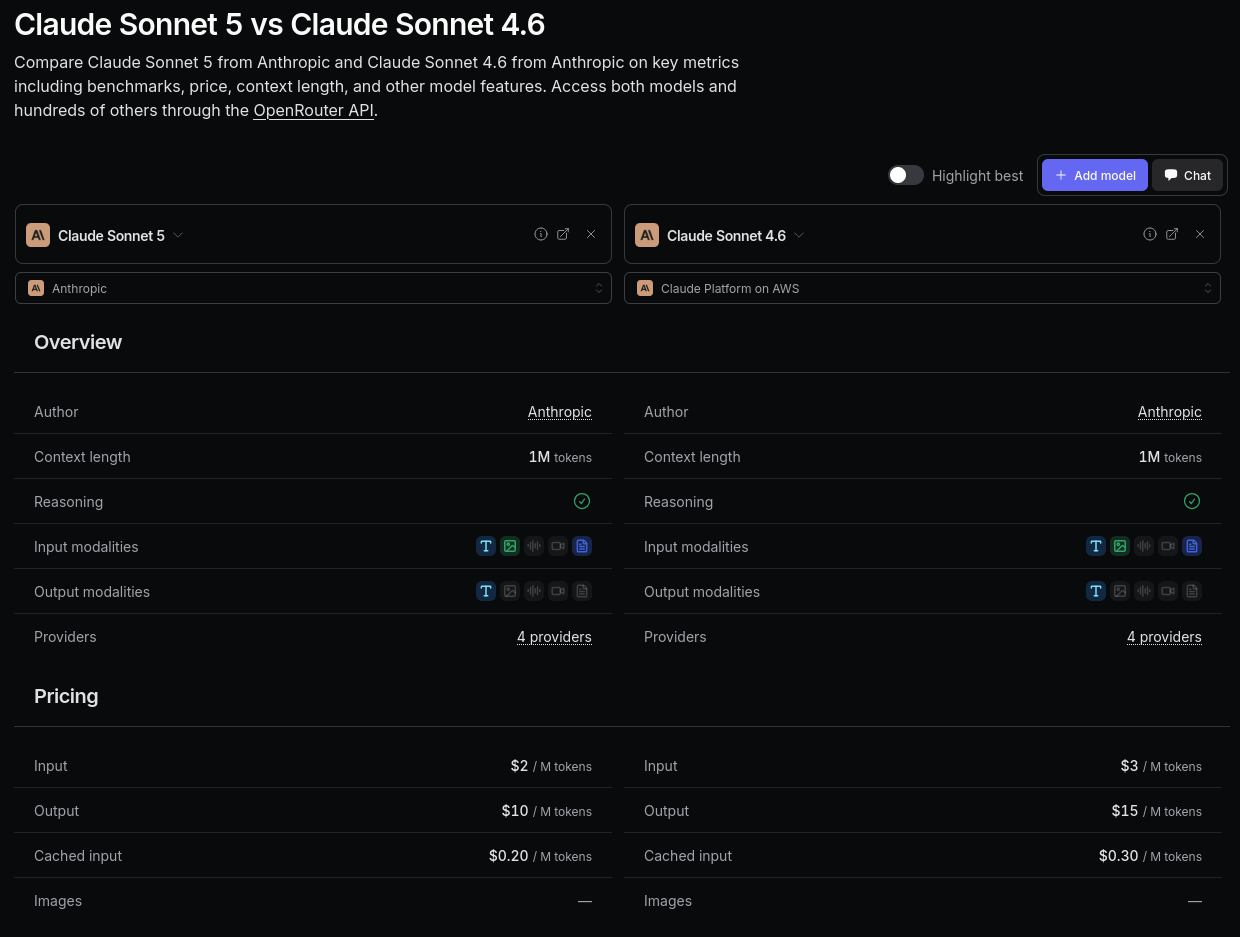This screenshot has height=937, width=1240.
Task: Click the Add model button
Action: 1095,175
